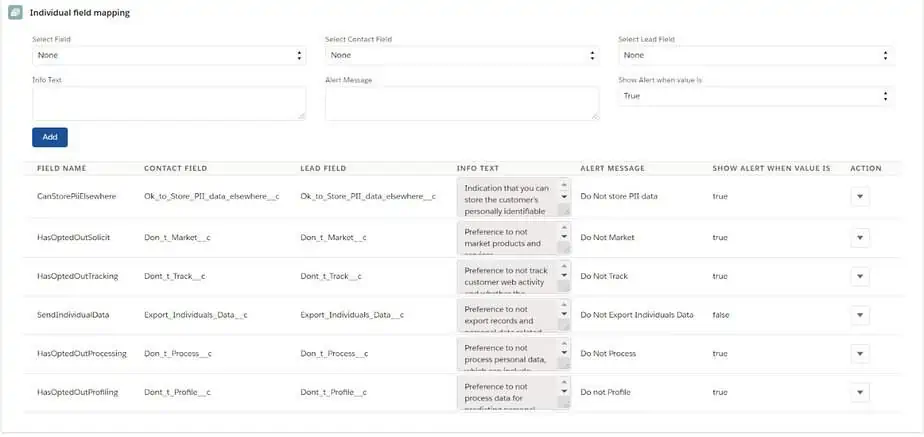Open action menu for CanStorePiiElsewhere row
Screen dimensions: 924x437
[x=860, y=197]
